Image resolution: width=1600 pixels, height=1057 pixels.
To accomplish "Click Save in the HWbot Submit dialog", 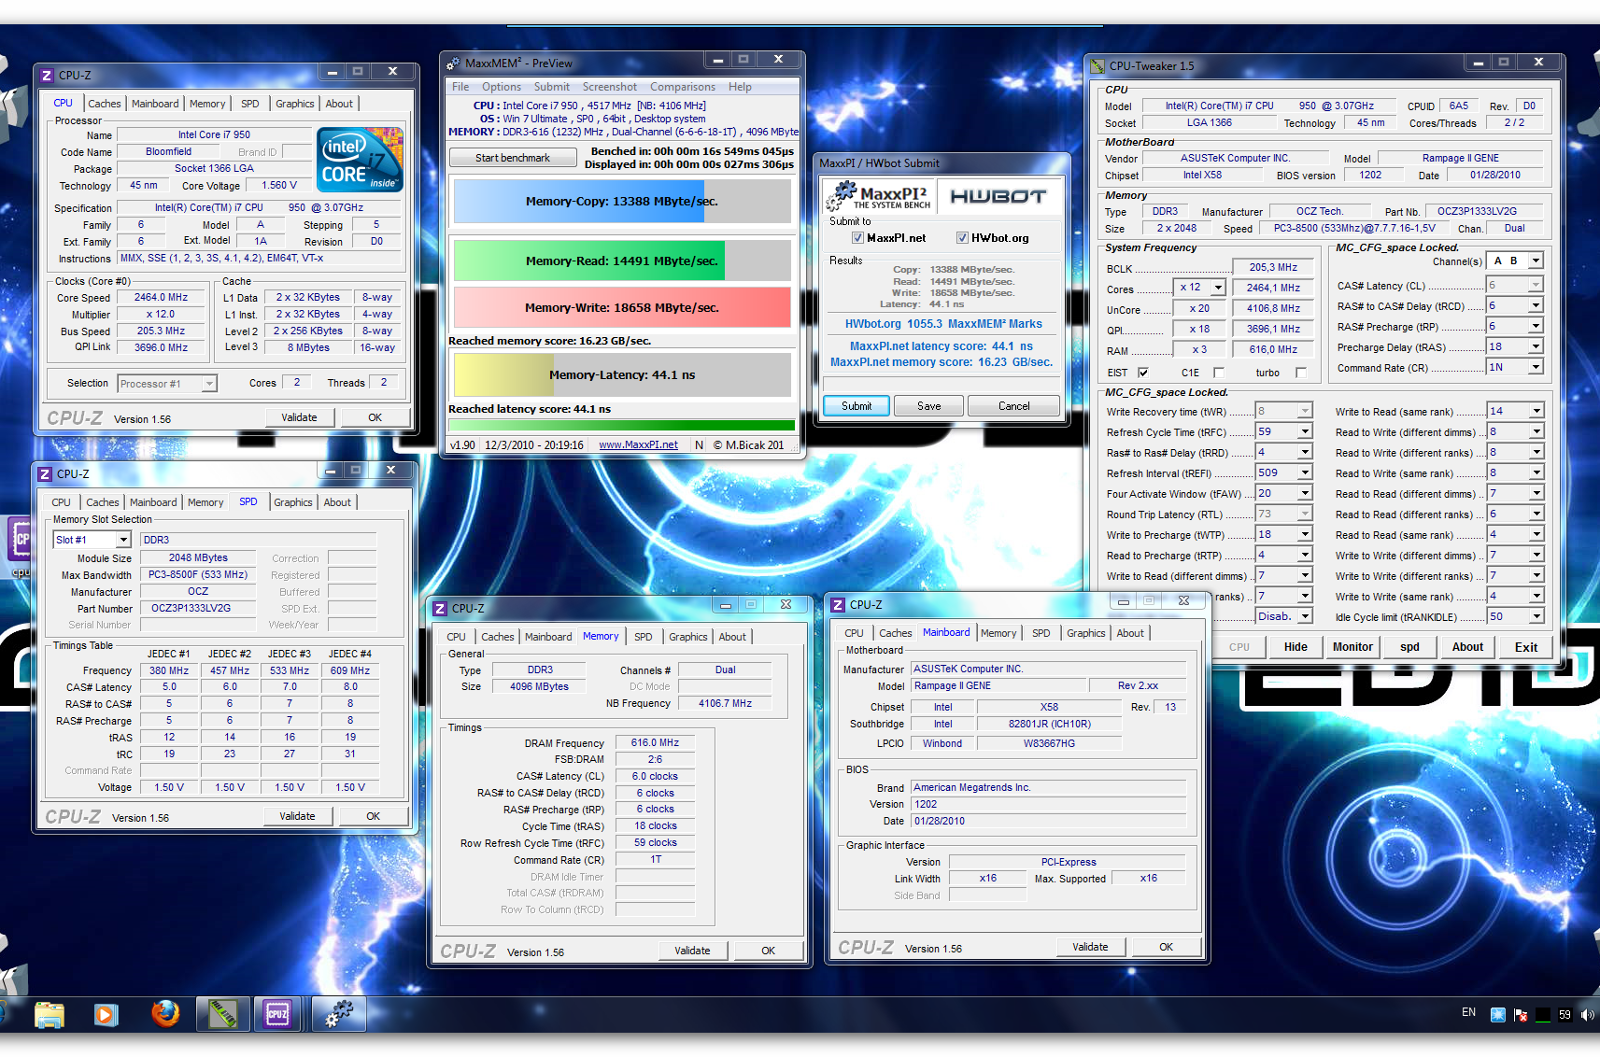I will [x=929, y=406].
